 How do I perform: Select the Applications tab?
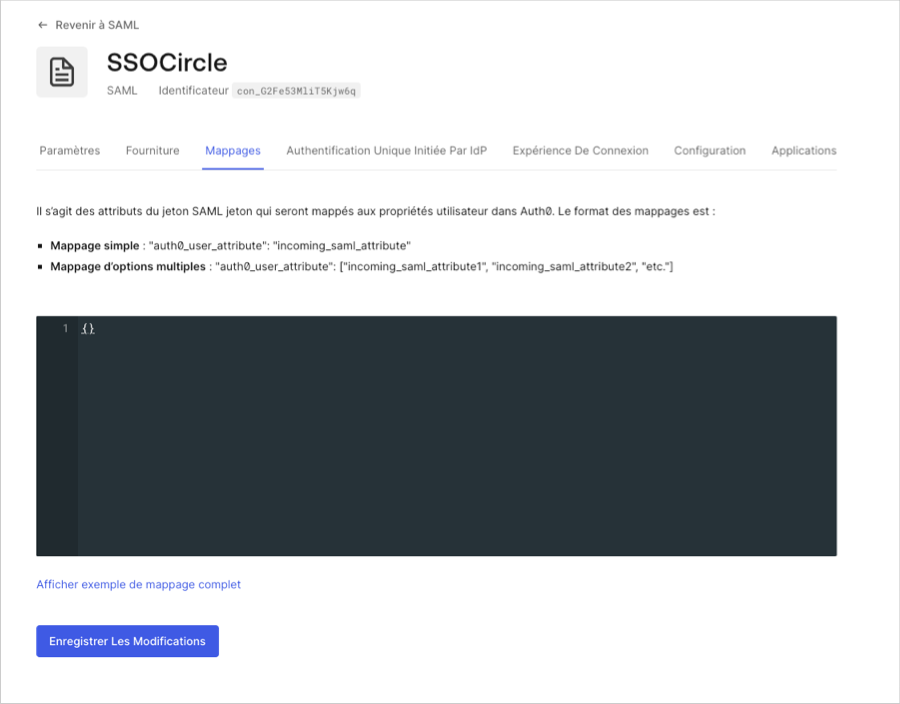click(804, 150)
